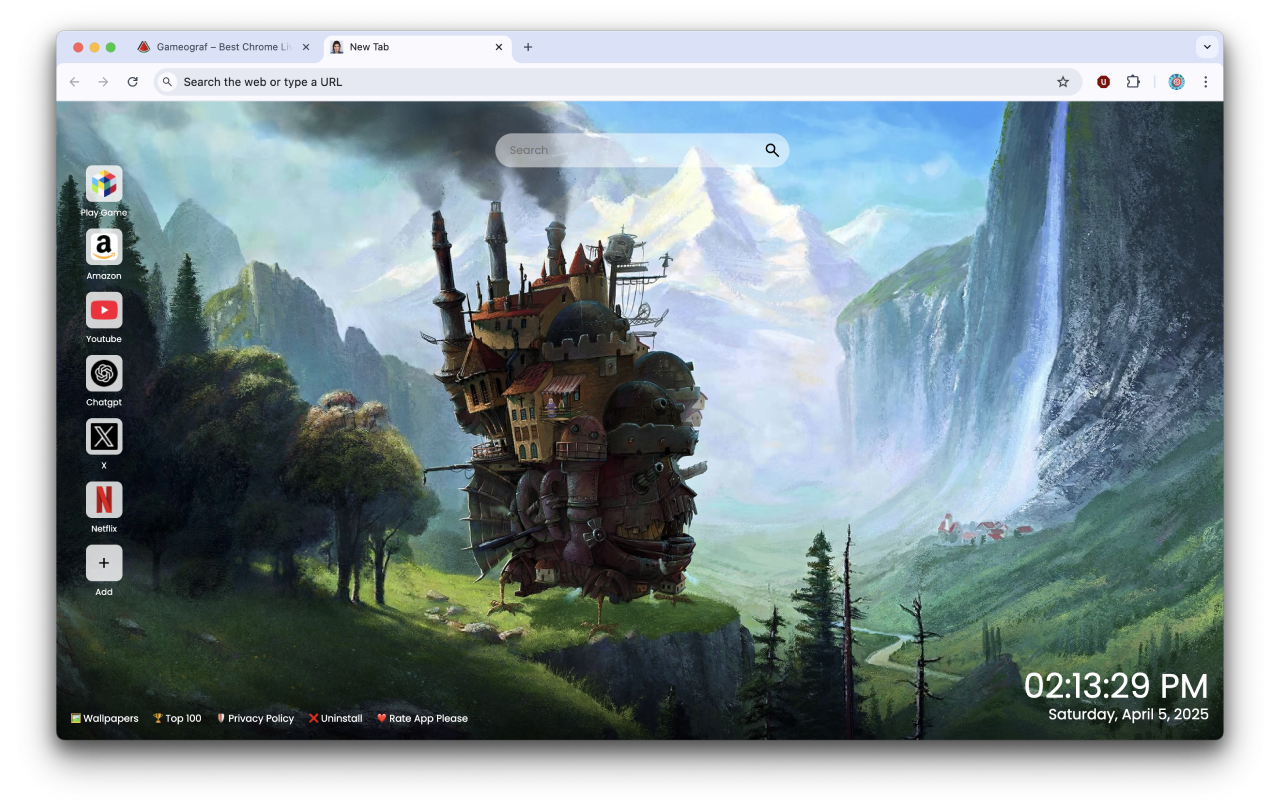View the Top 100 list
1280x800 pixels.
(177, 717)
